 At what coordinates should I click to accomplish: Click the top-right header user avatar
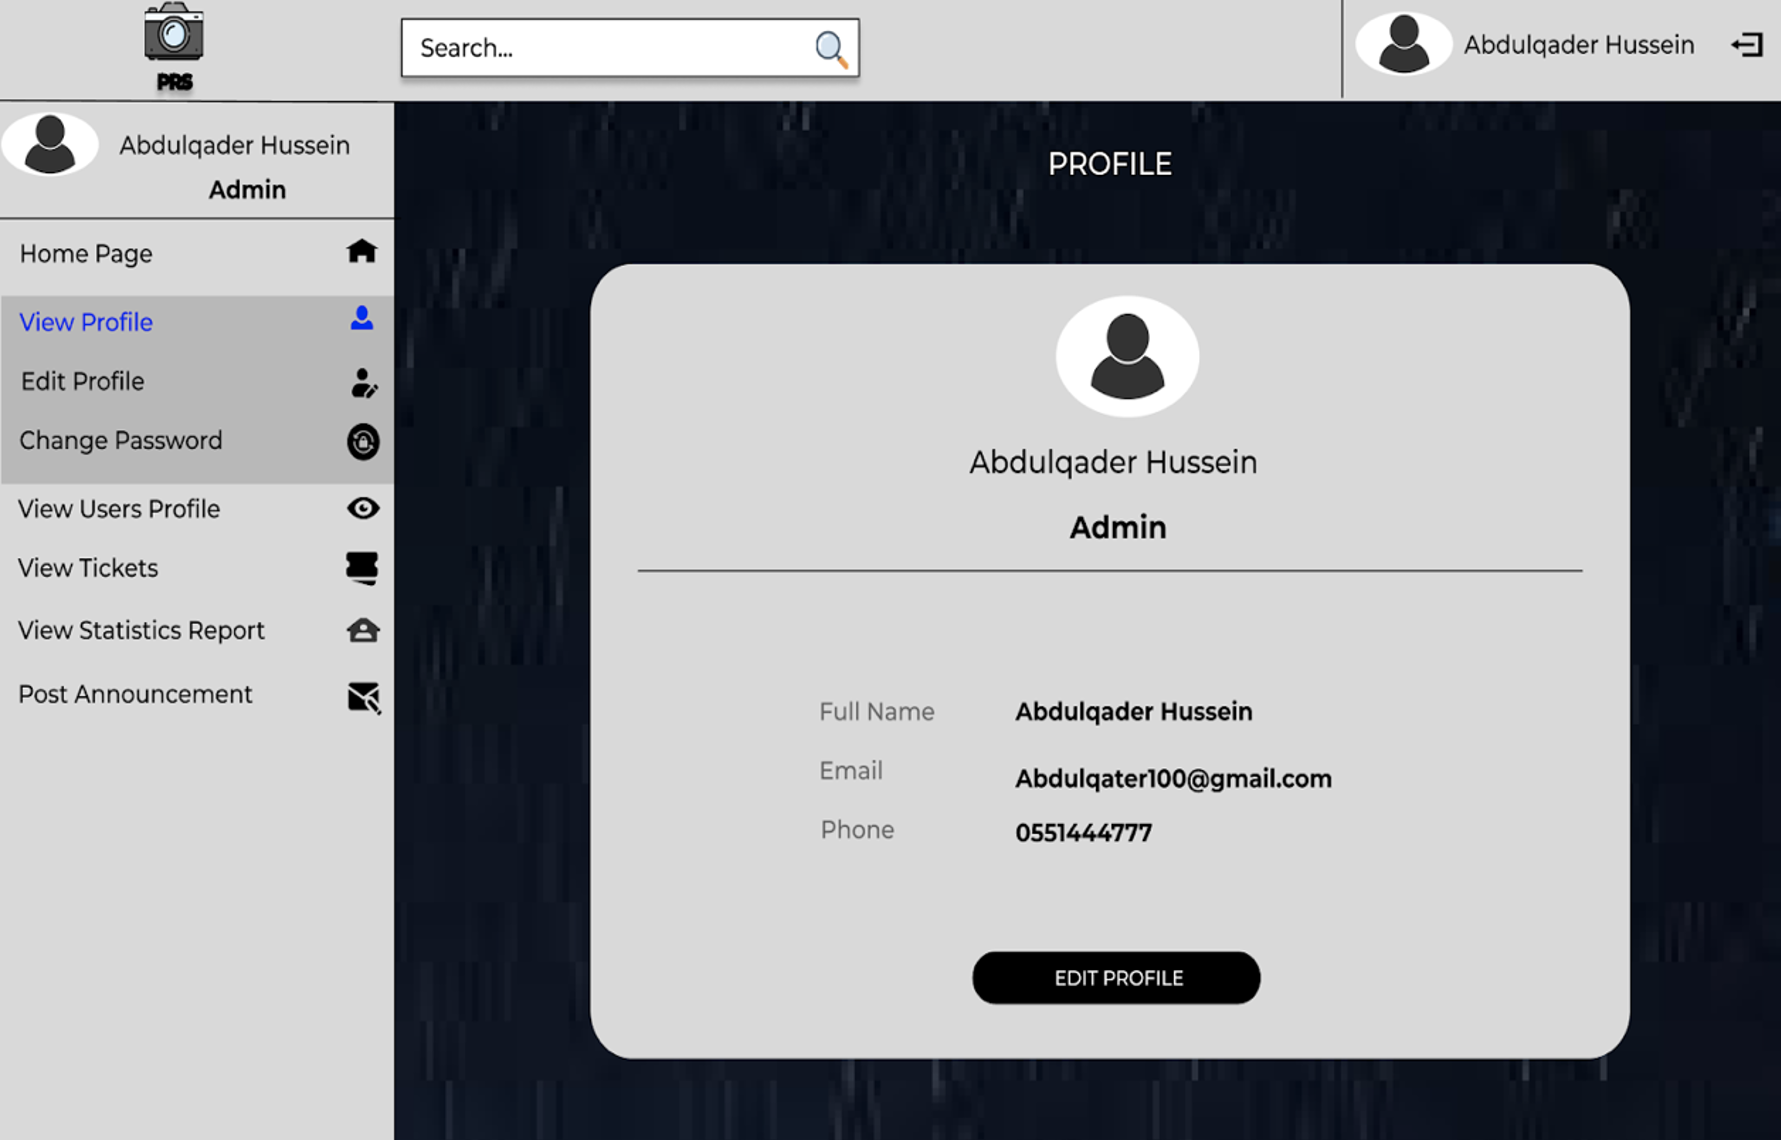tap(1403, 45)
